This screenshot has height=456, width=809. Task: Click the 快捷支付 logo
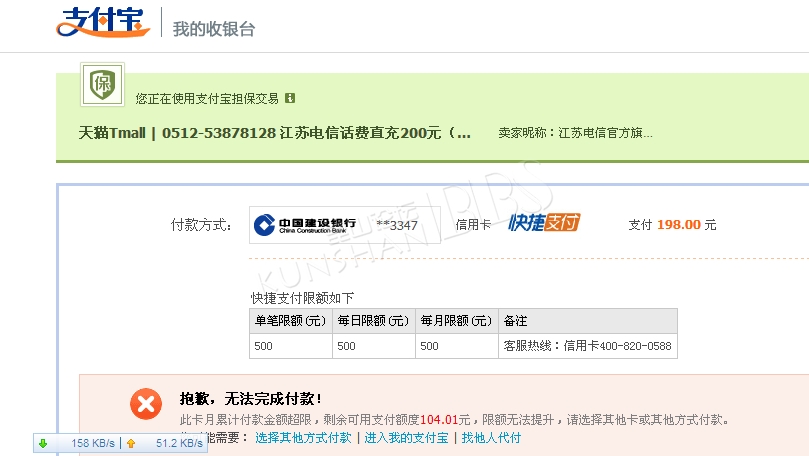point(544,223)
